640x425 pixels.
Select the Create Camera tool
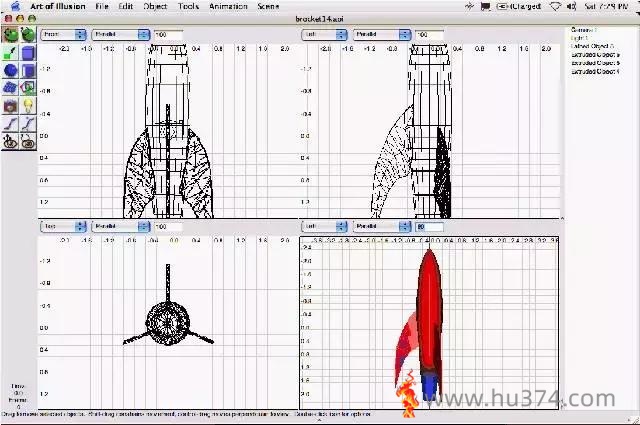[10, 106]
